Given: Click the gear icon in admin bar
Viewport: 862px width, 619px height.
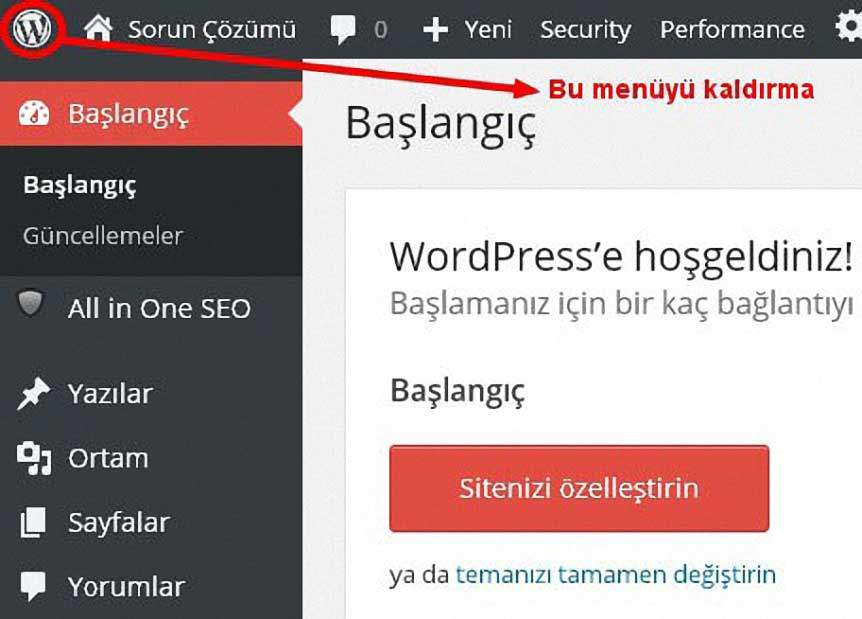Looking at the screenshot, I should (848, 27).
